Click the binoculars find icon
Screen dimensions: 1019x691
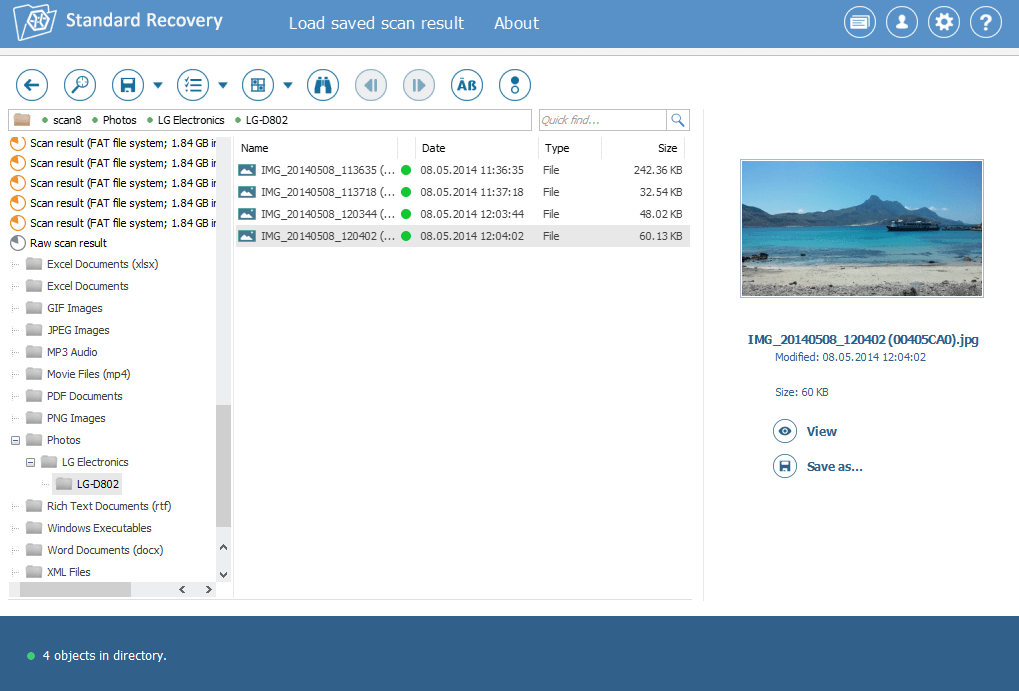pos(323,85)
